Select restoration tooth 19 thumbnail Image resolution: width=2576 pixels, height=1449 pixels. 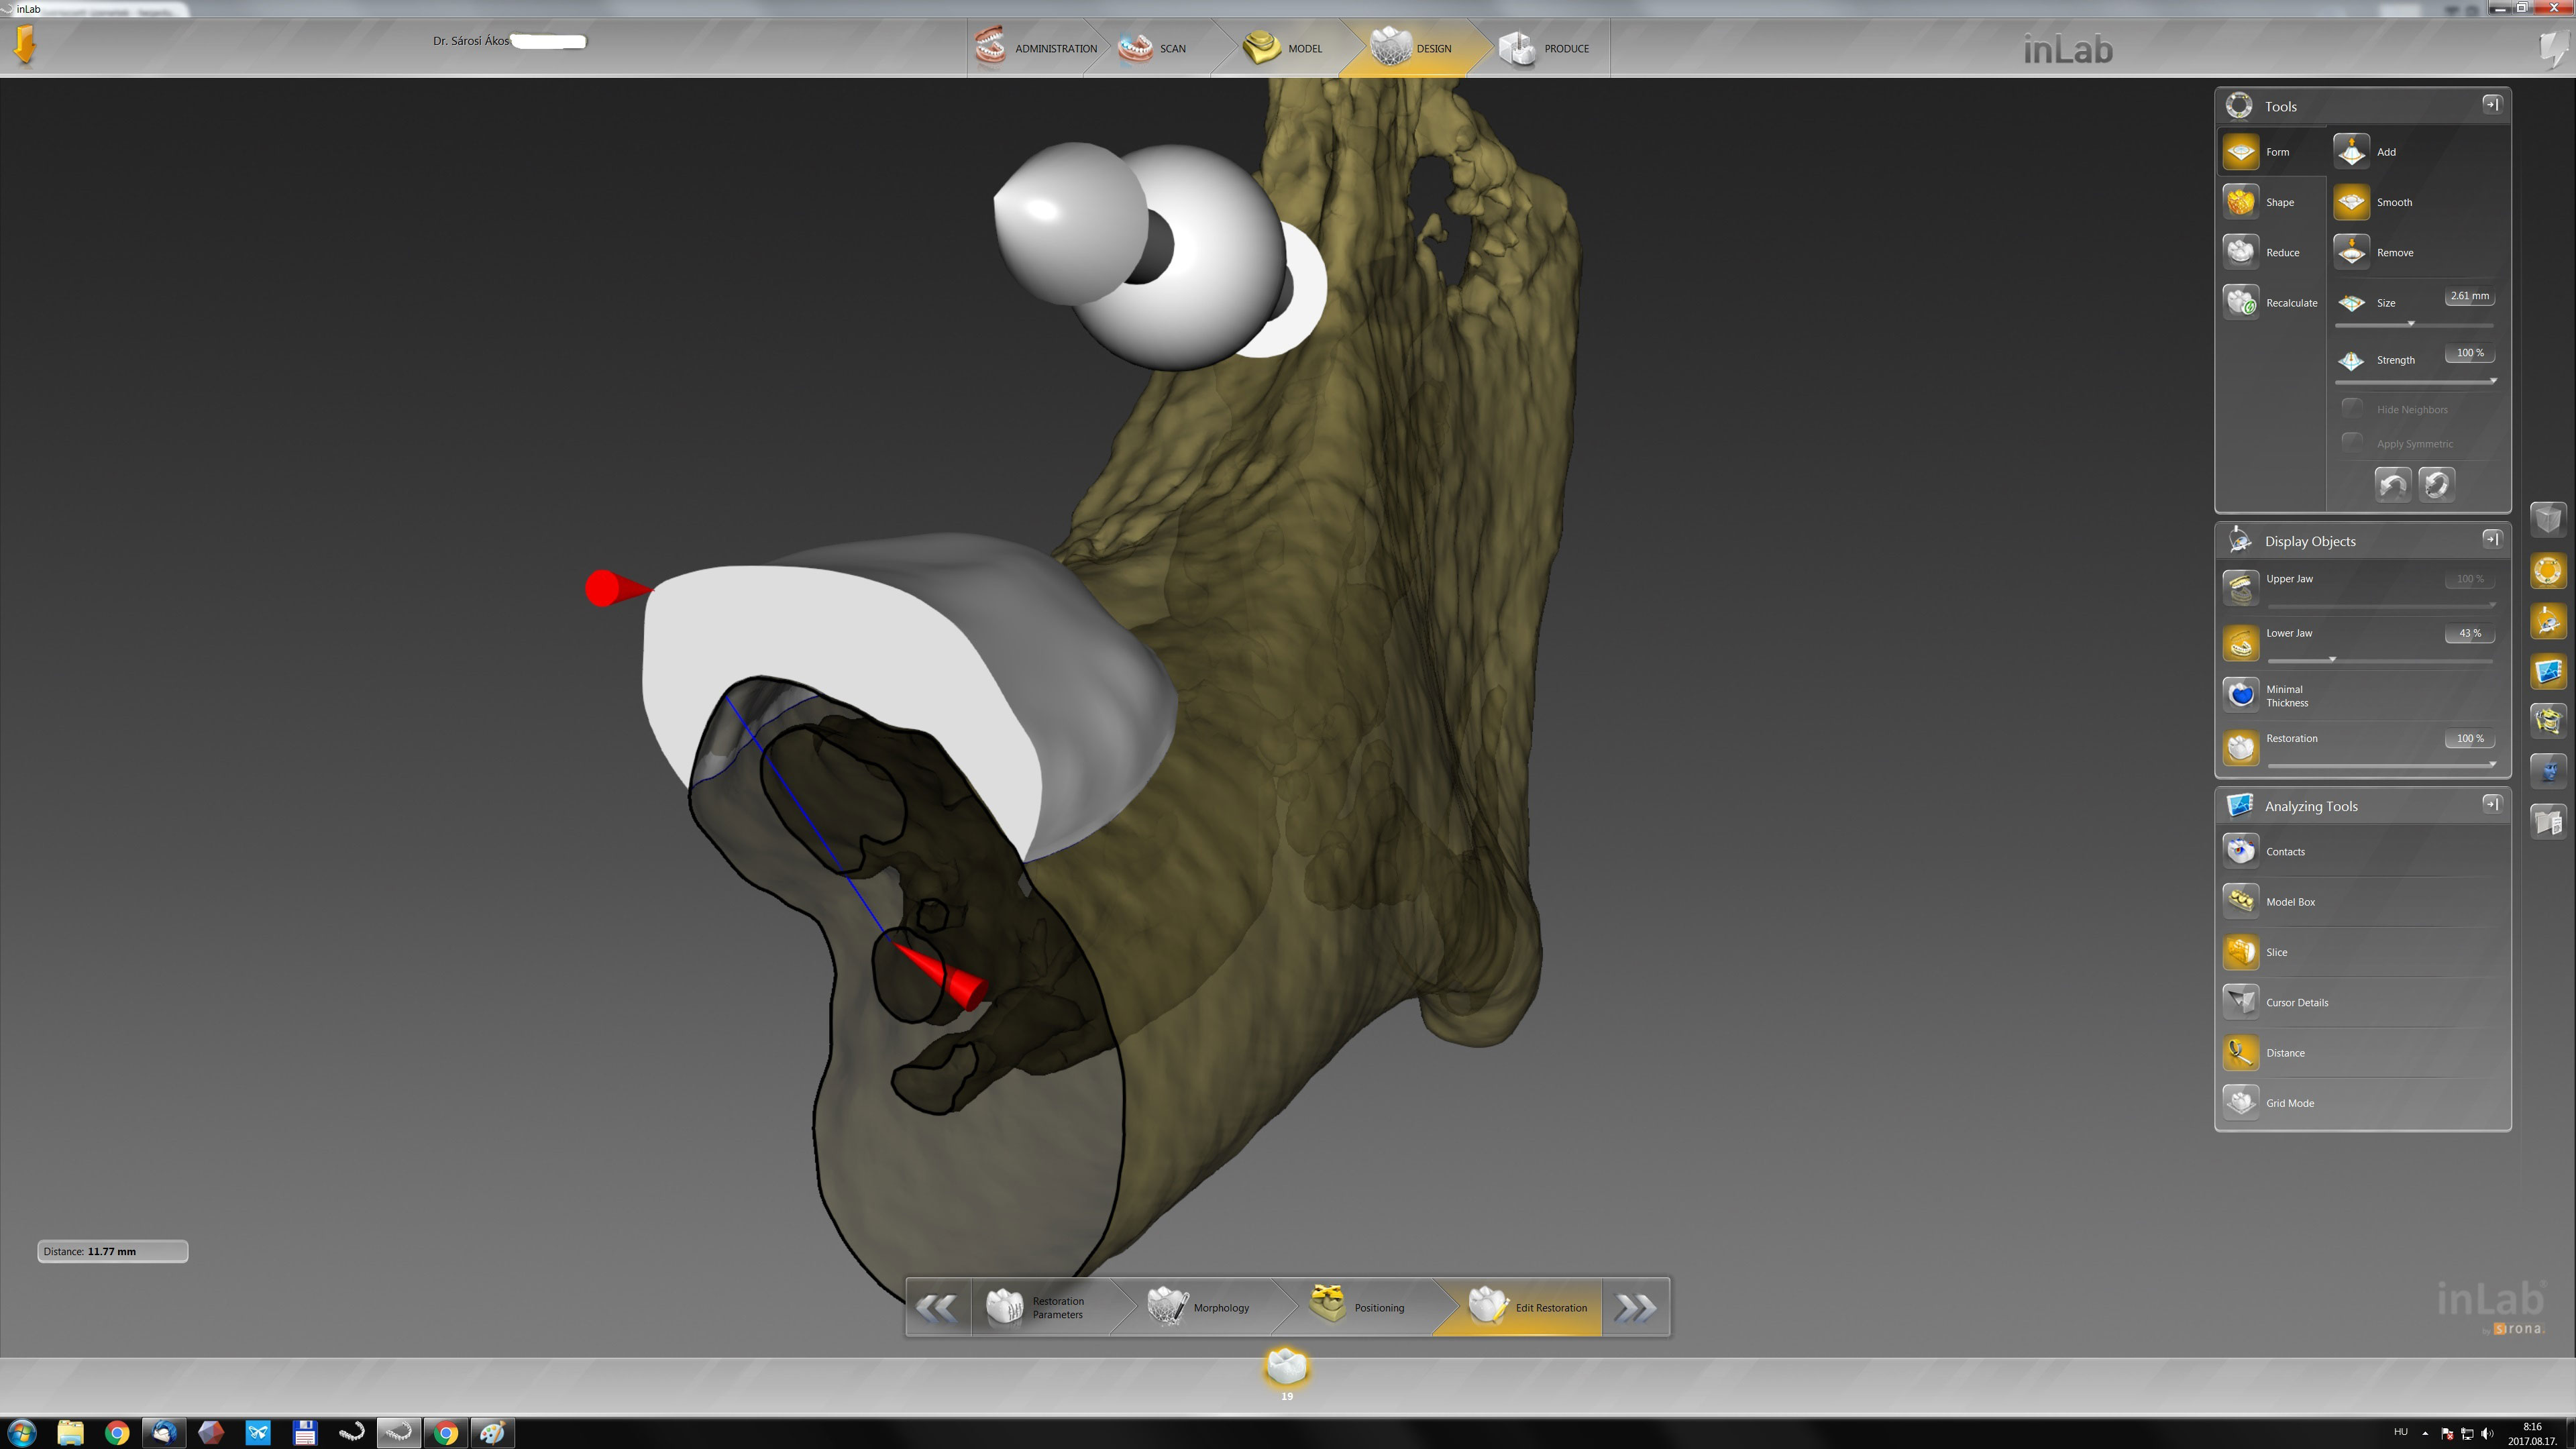(1286, 1367)
